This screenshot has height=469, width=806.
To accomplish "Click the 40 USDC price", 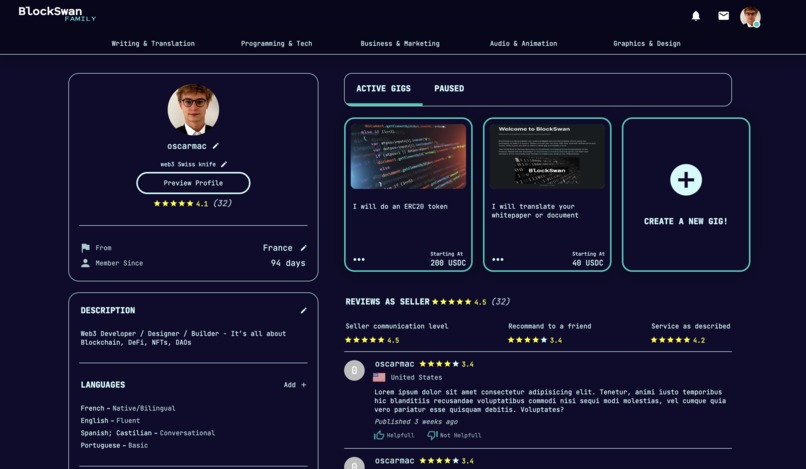I will [x=589, y=263].
